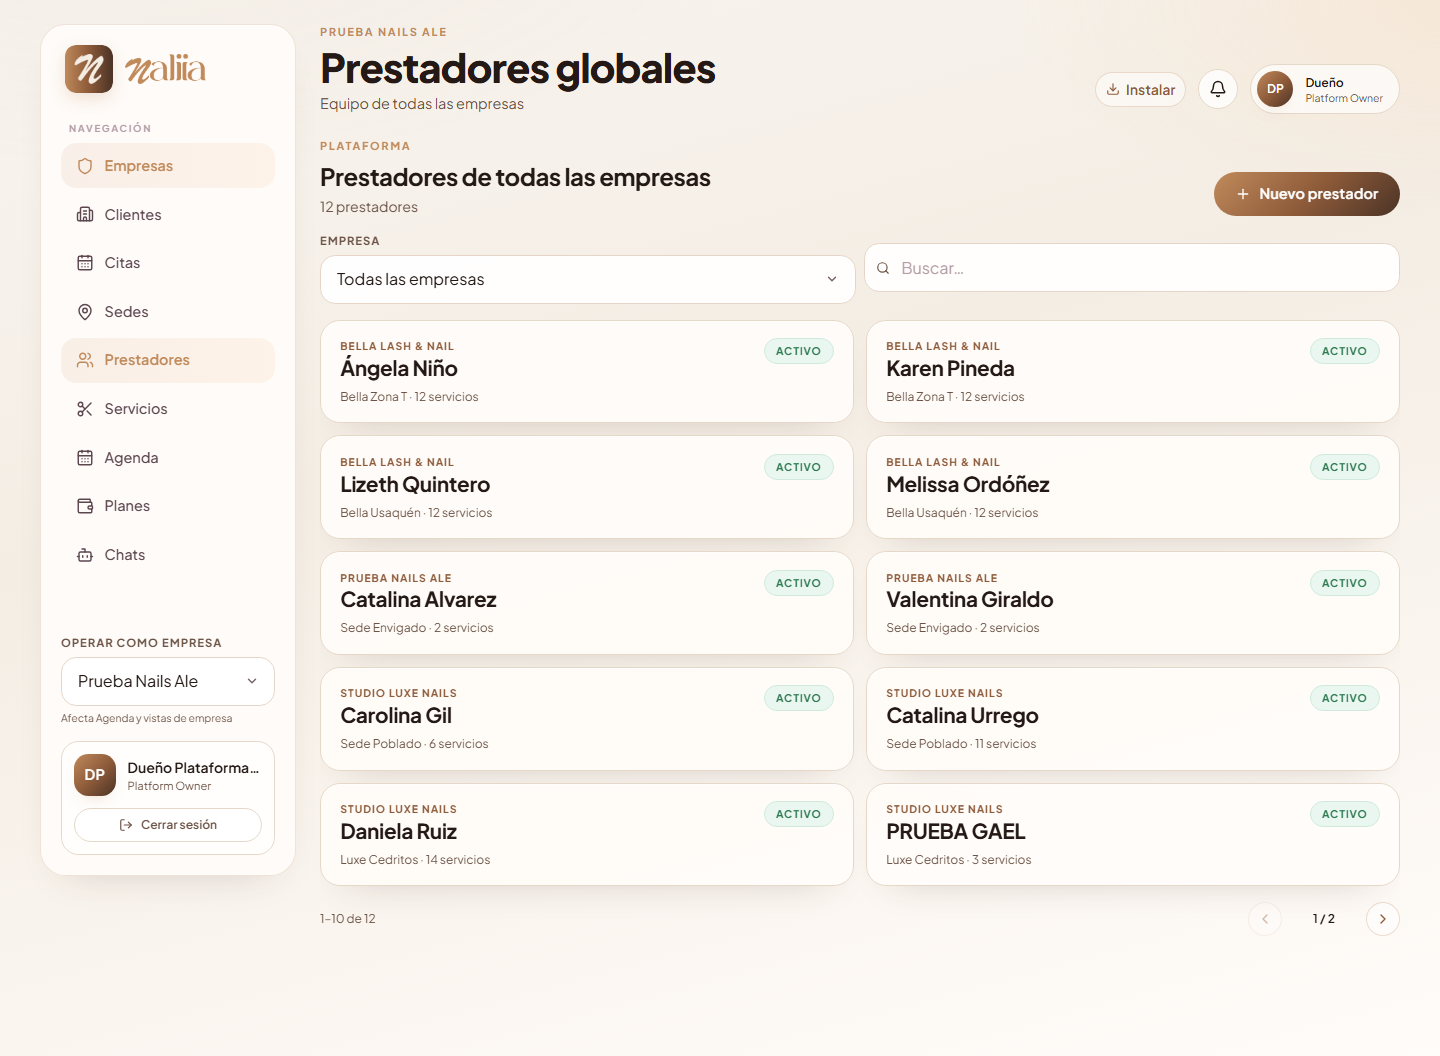
Task: Open the Planes page
Action: 168,506
